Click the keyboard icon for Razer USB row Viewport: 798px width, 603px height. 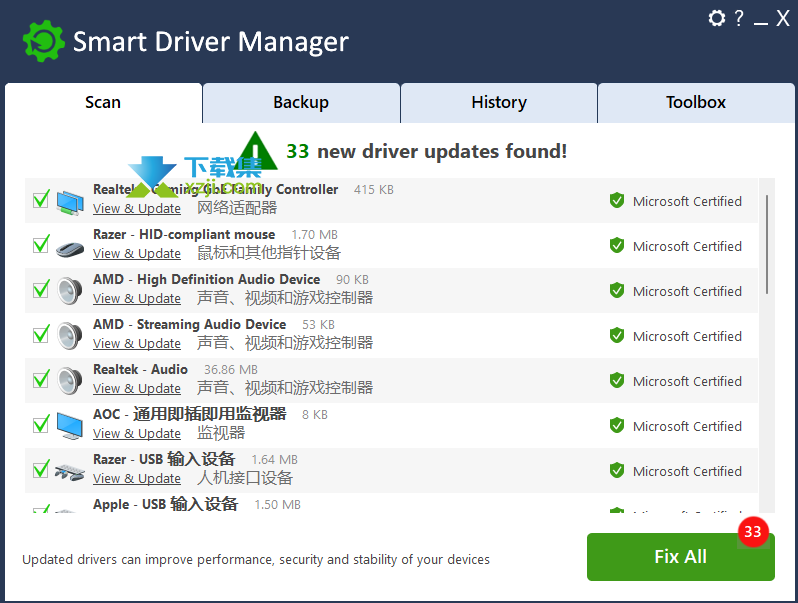(70, 472)
